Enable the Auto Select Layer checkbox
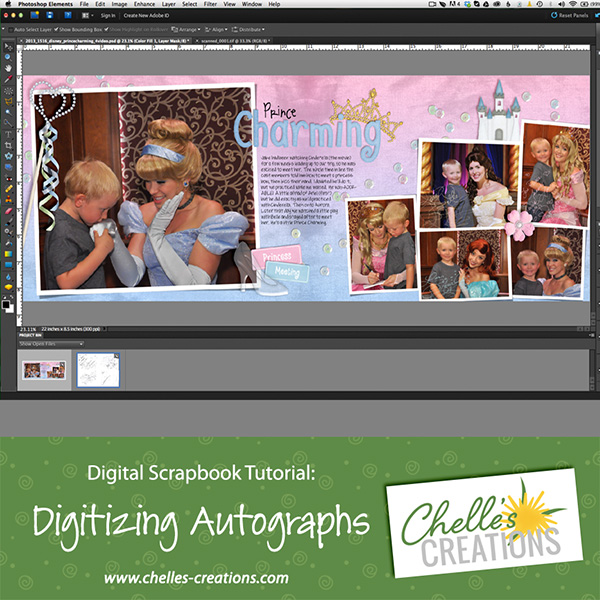 (x=11, y=29)
